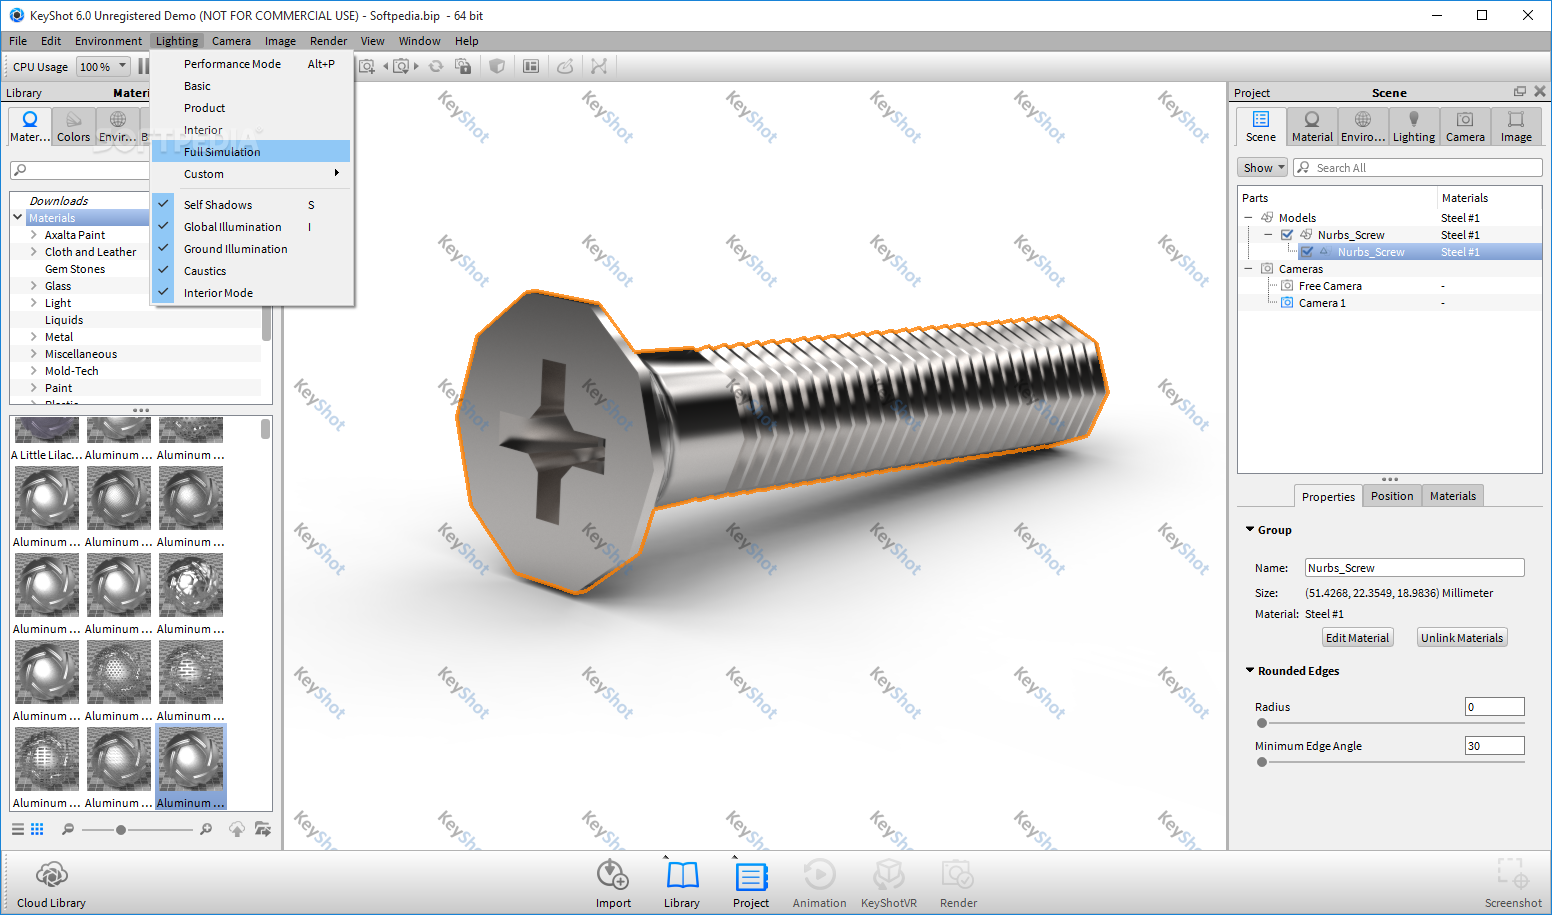Select Camera 1 in scene tree
The image size is (1552, 915).
pyautogui.click(x=1321, y=303)
